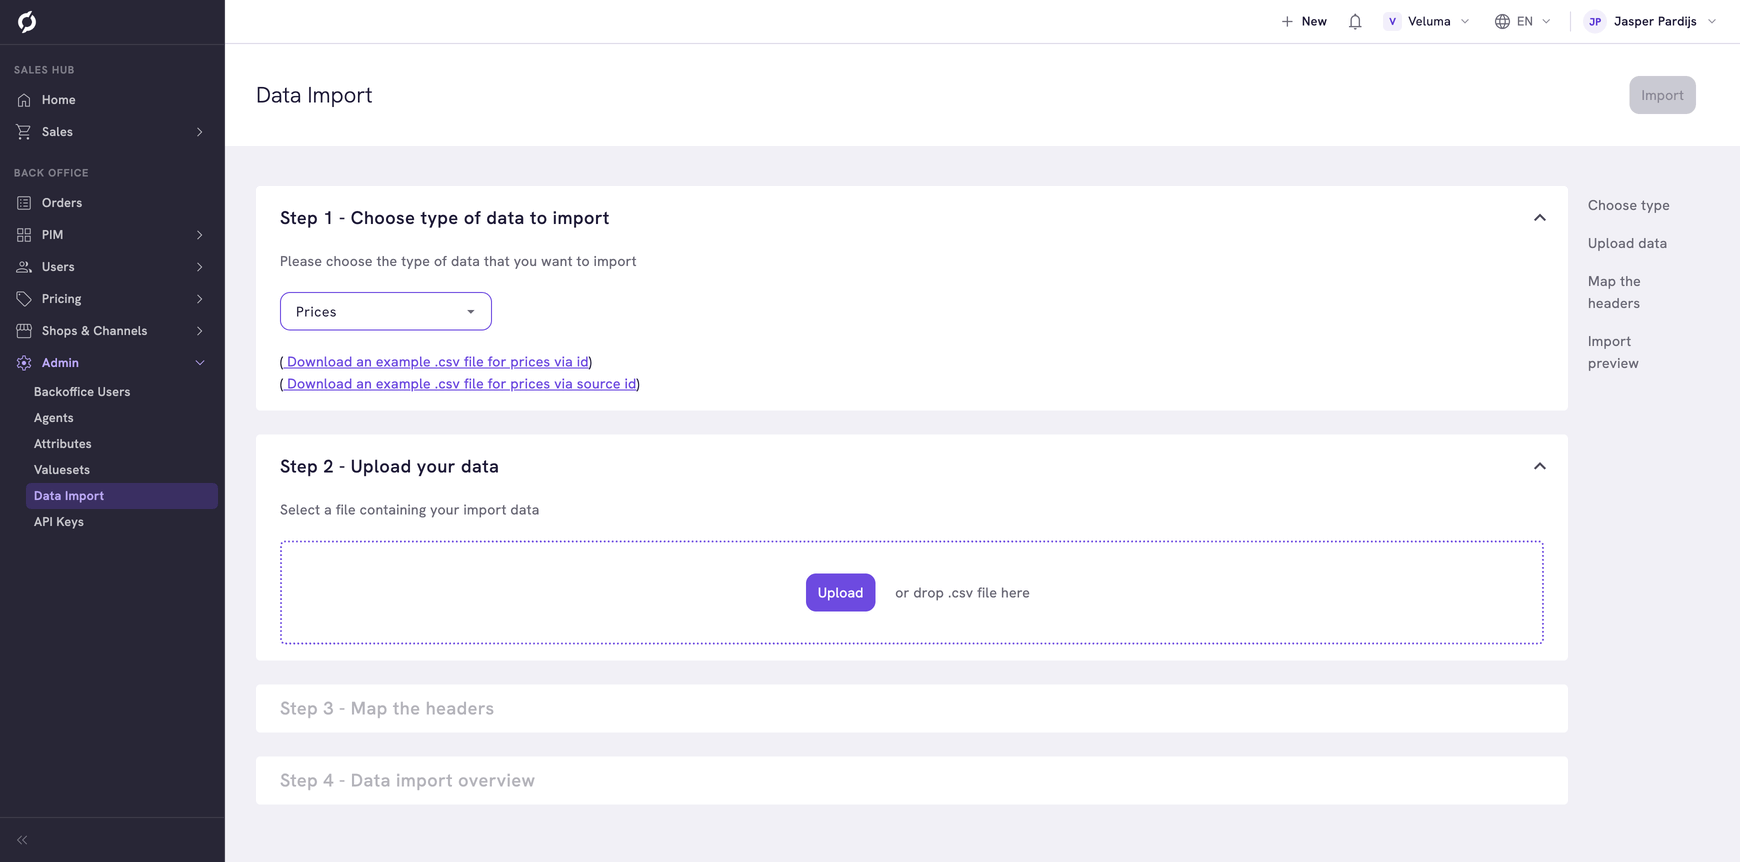Open the EN language dropdown

1523,21
